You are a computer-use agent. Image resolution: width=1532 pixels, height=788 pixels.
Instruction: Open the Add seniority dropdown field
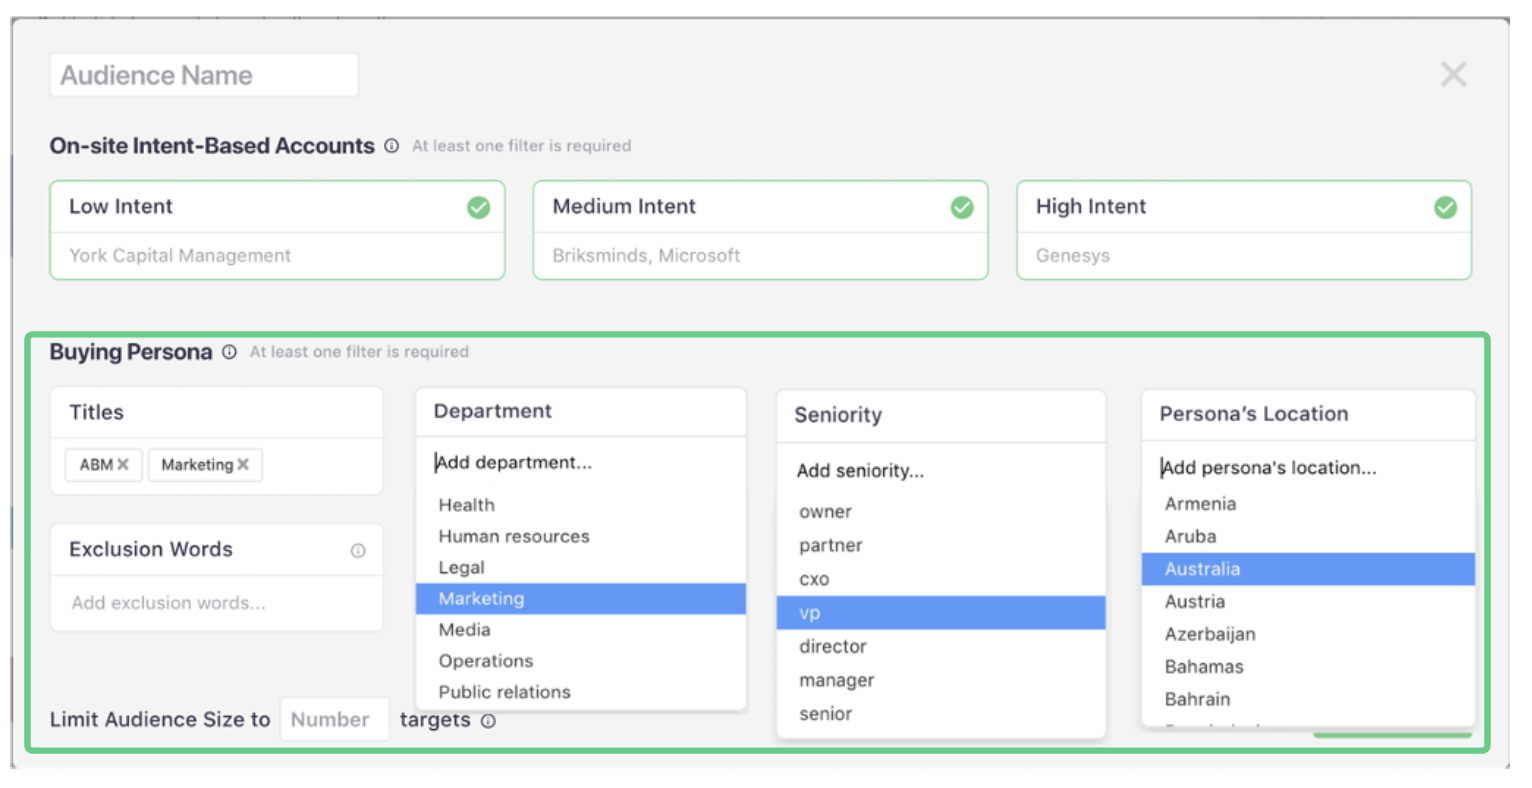coord(940,471)
